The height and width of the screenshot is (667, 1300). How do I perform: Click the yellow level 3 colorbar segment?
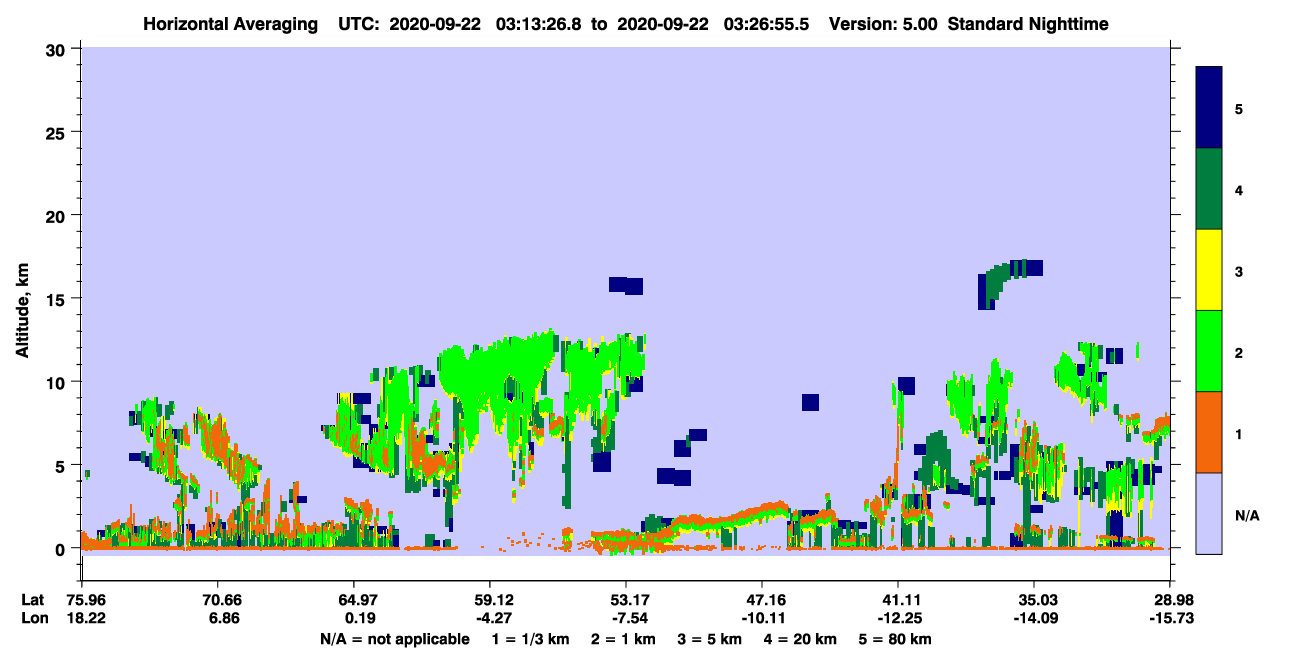pos(1209,269)
